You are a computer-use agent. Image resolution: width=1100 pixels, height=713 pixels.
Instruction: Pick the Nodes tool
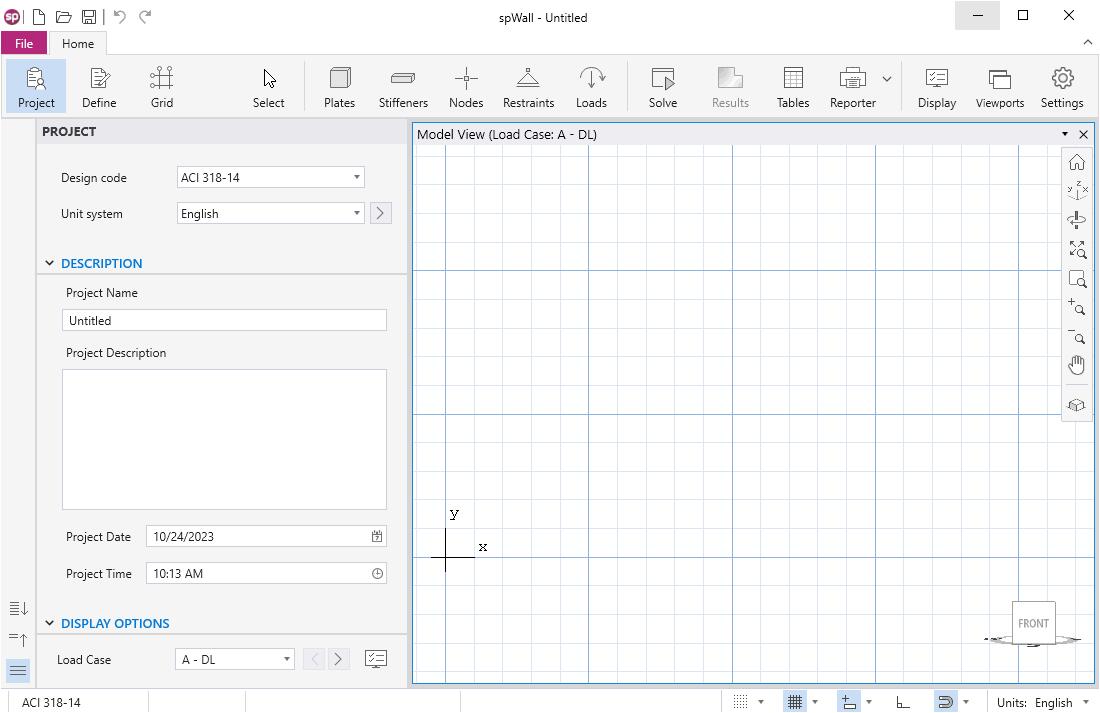pyautogui.click(x=466, y=87)
